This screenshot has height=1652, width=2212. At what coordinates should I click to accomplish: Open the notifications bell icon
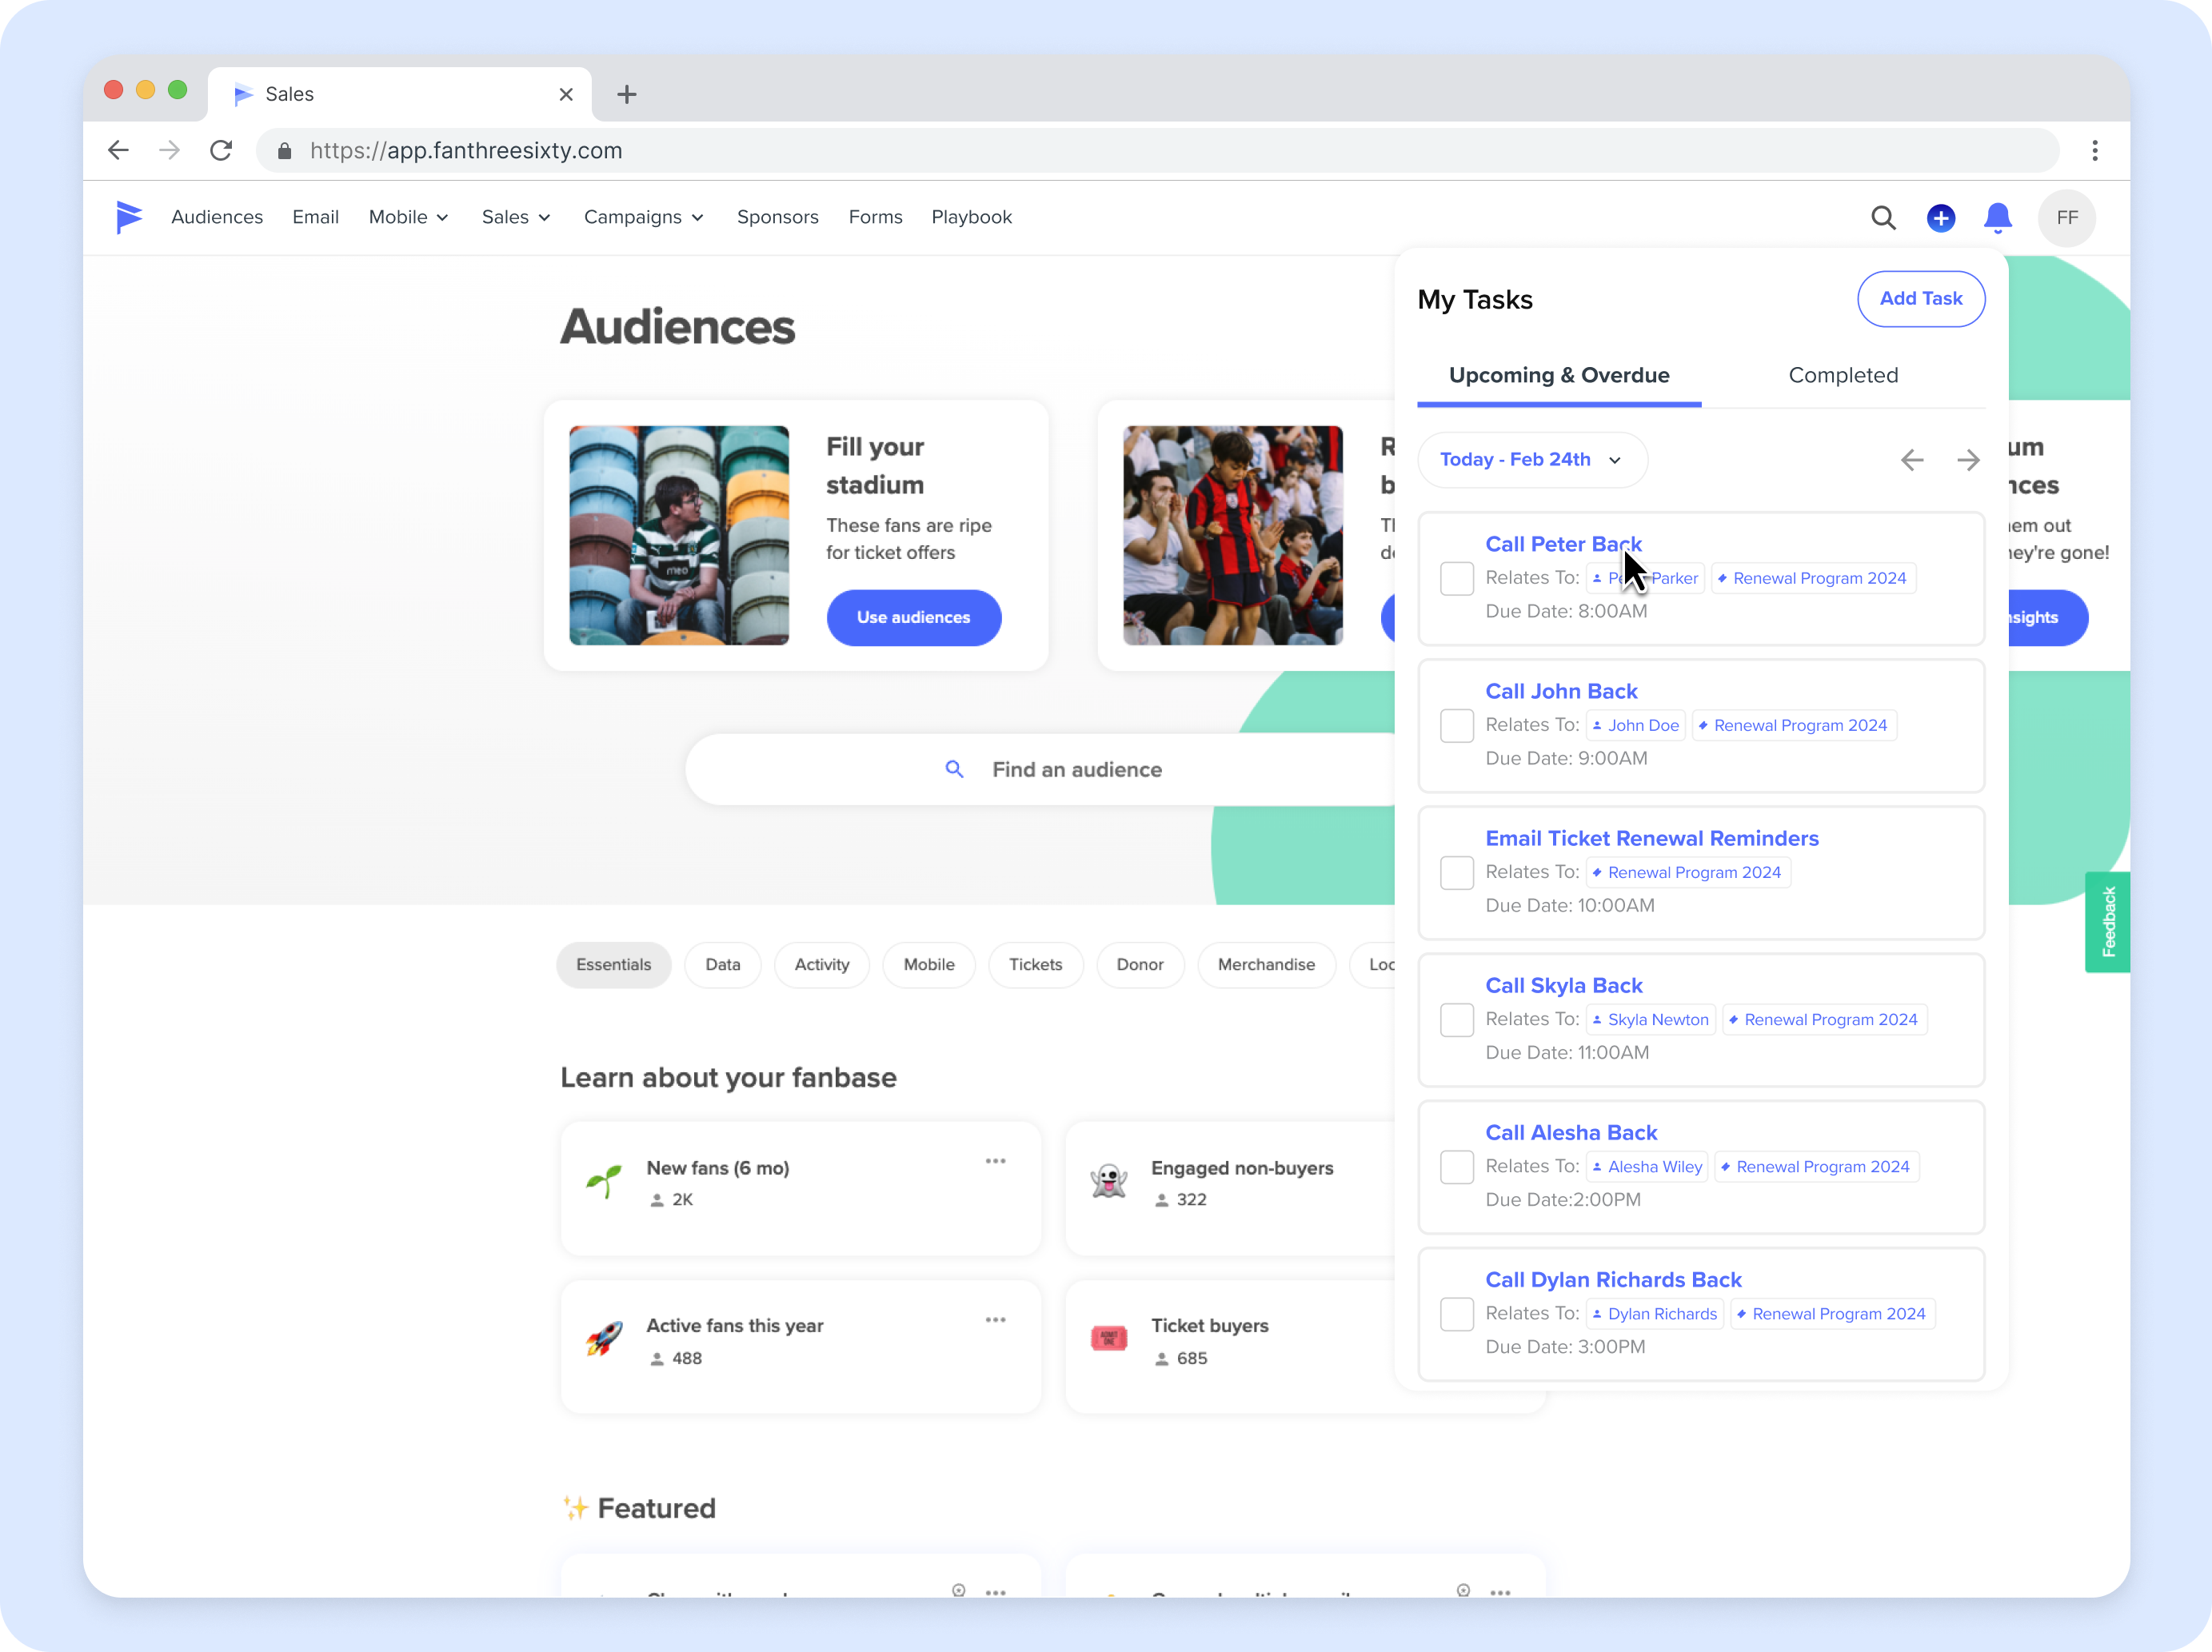tap(1997, 218)
